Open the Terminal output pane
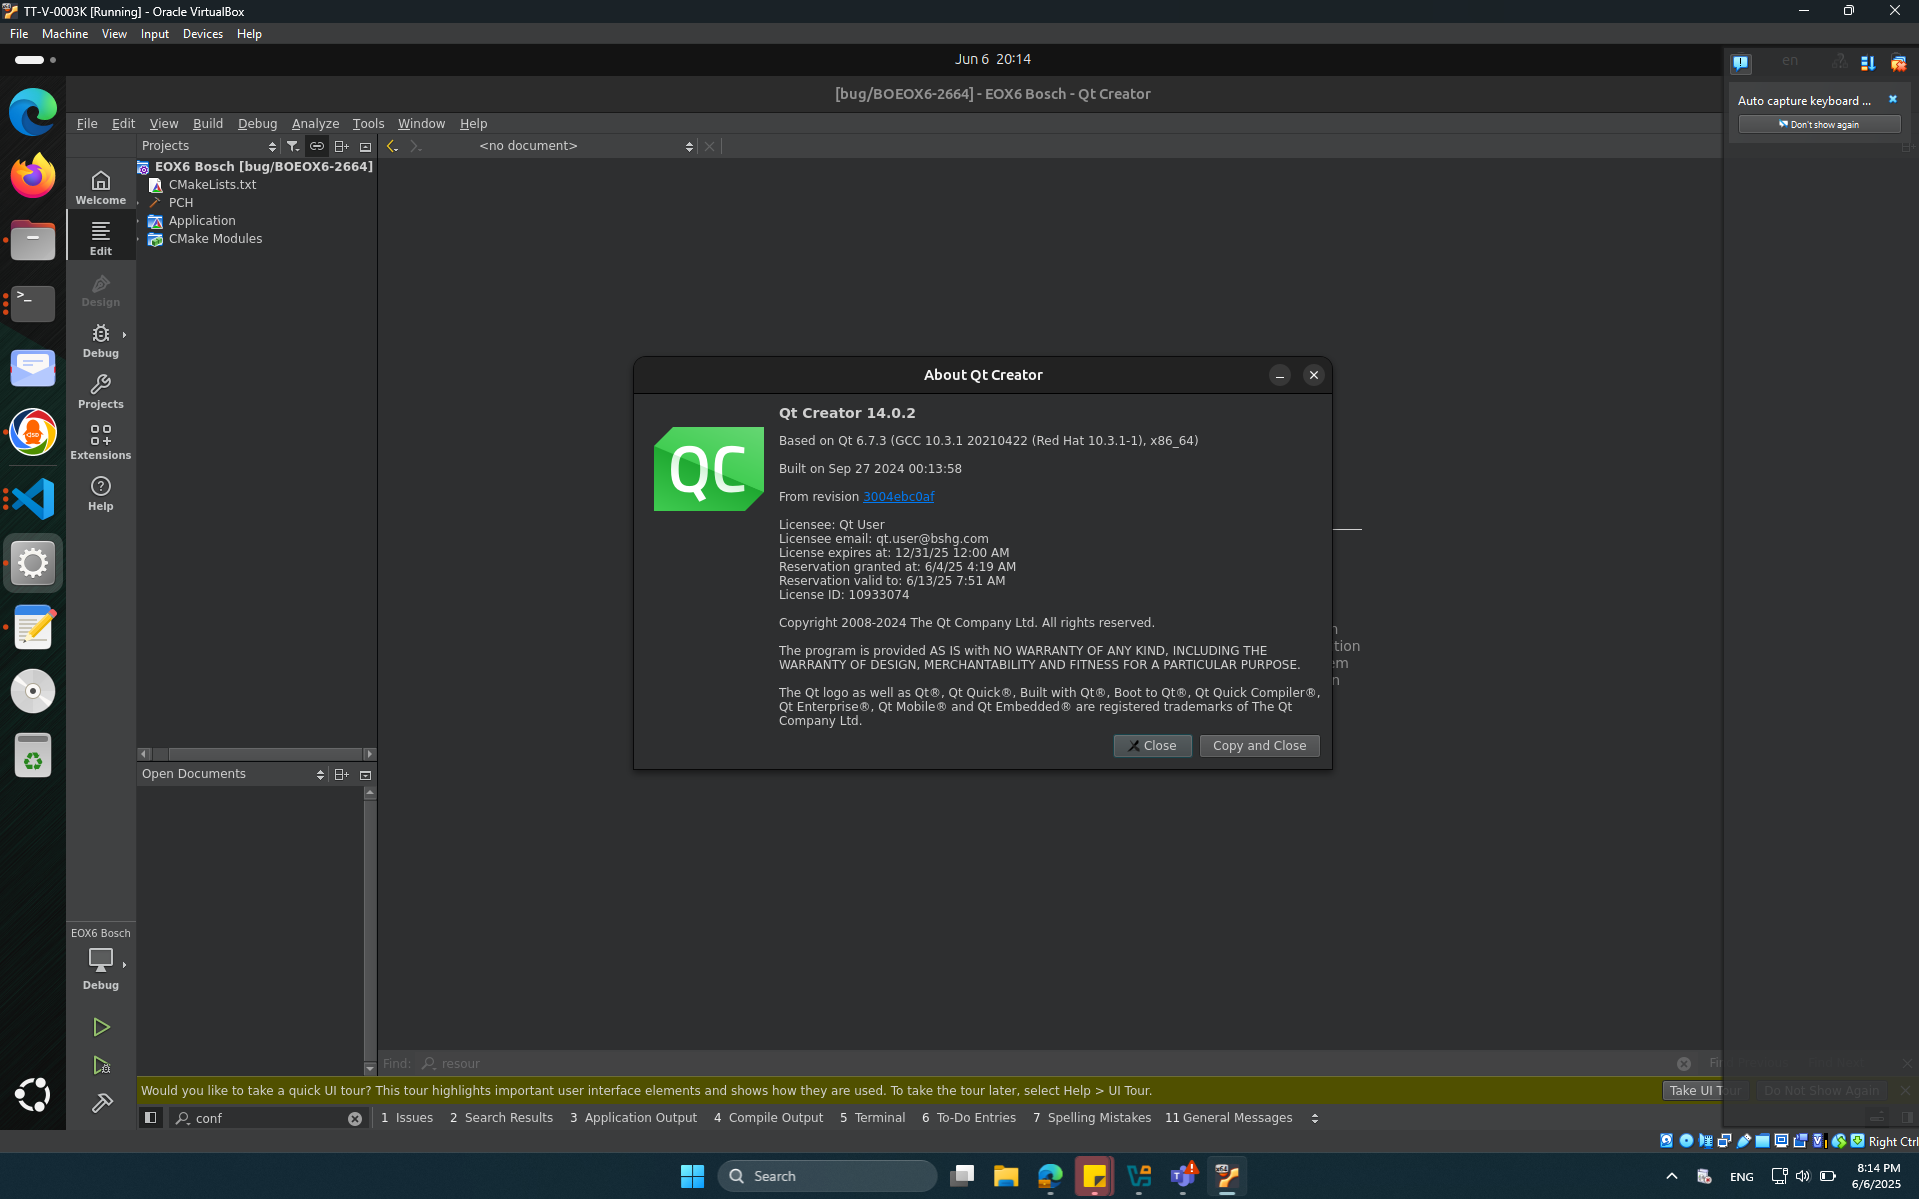1919x1199 pixels. (x=872, y=1118)
